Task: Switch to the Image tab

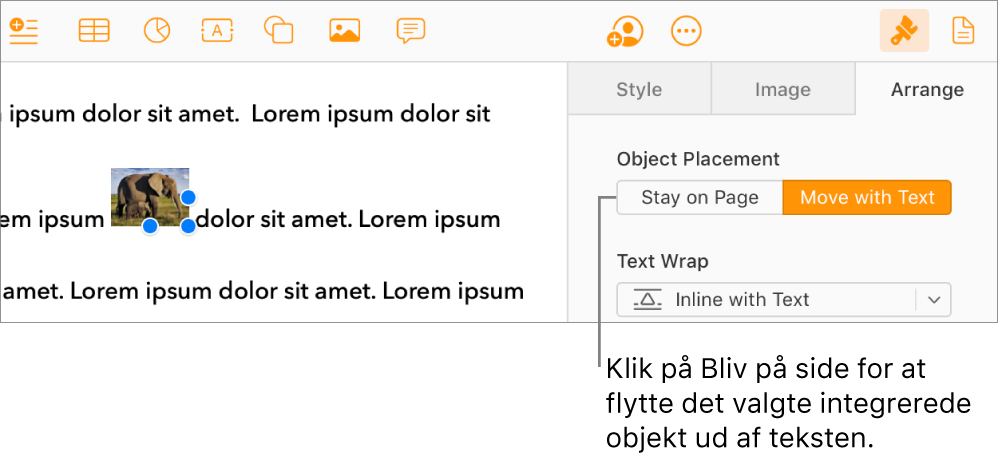Action: 782,89
